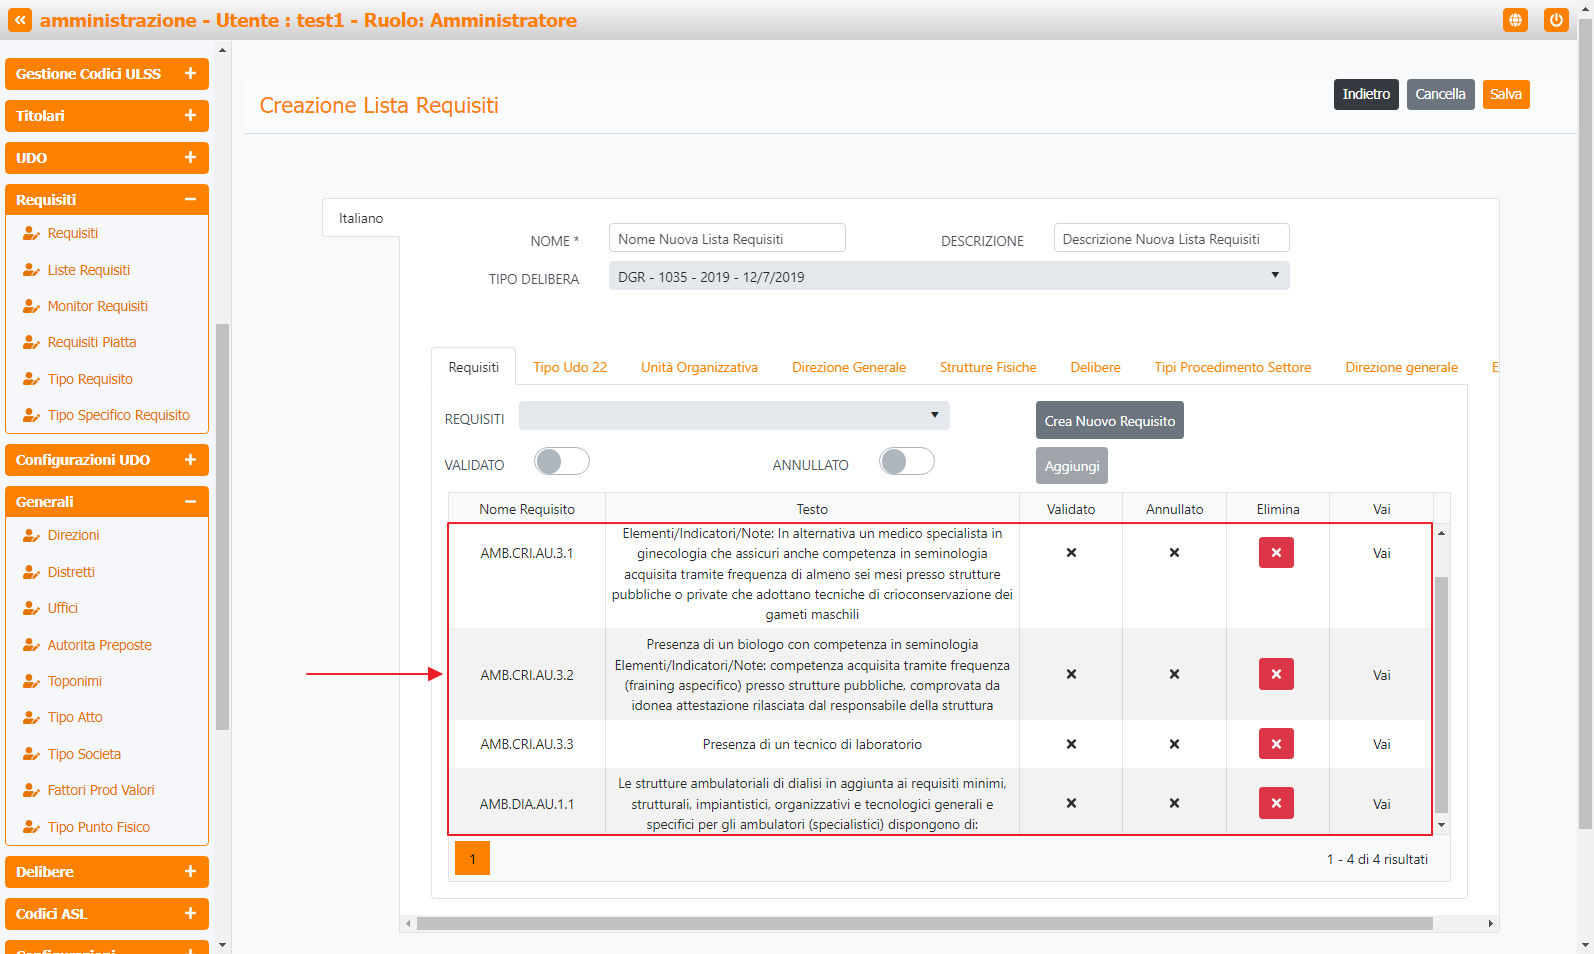Viewport: 1594px width, 954px height.
Task: Switch to Tipi Procedimento Settore tab
Action: coord(1232,367)
